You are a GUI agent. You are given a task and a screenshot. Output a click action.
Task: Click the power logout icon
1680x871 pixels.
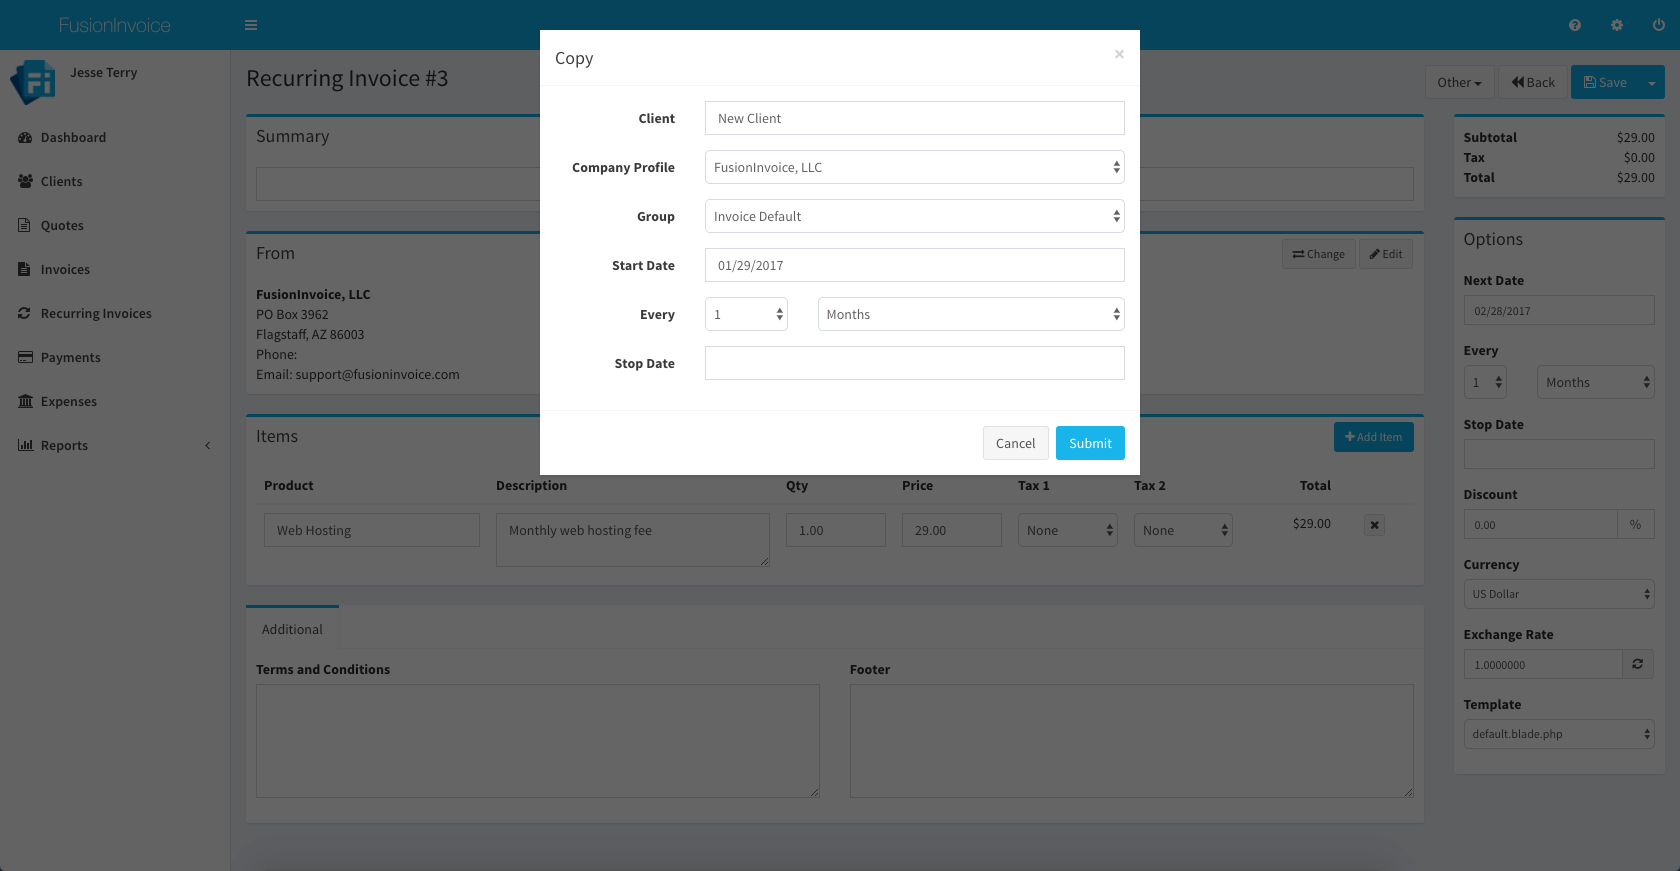pos(1659,25)
